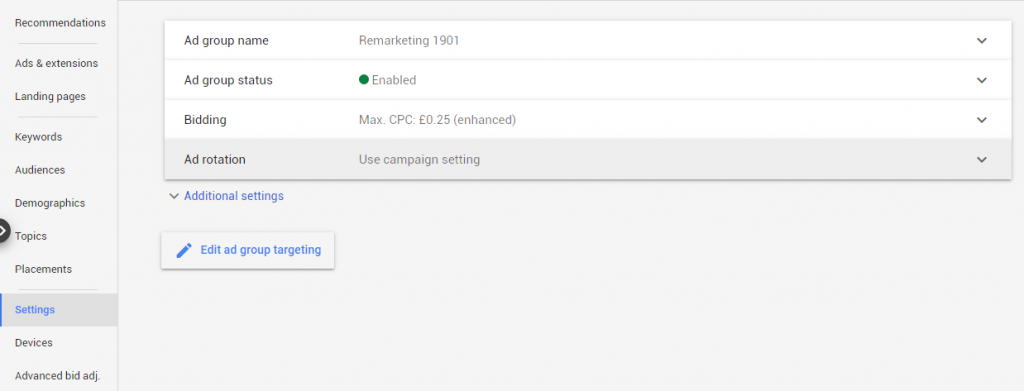Viewport: 1024px width, 391px height.
Task: Open Landing pages section
Action: 50,96
